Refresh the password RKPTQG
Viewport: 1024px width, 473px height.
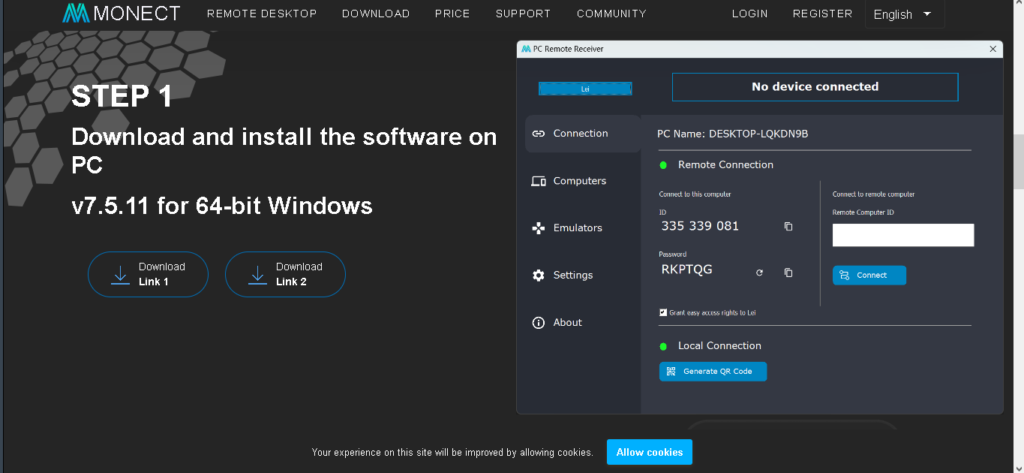click(760, 273)
